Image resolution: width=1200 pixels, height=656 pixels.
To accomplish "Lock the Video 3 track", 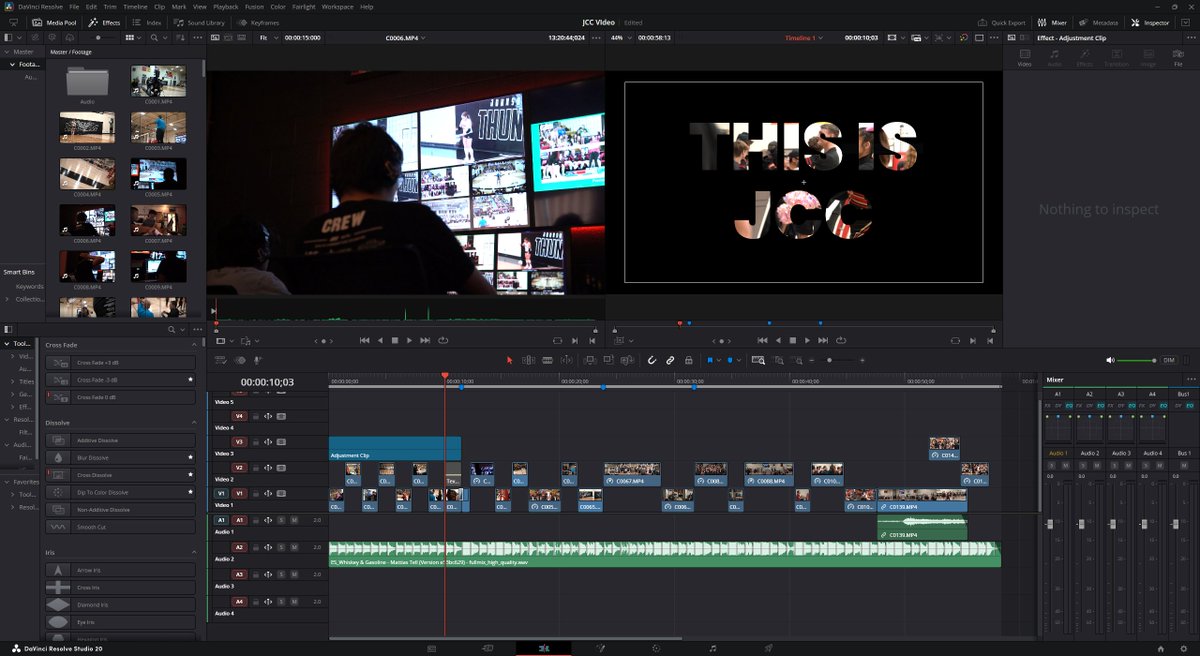I will click(x=254, y=441).
